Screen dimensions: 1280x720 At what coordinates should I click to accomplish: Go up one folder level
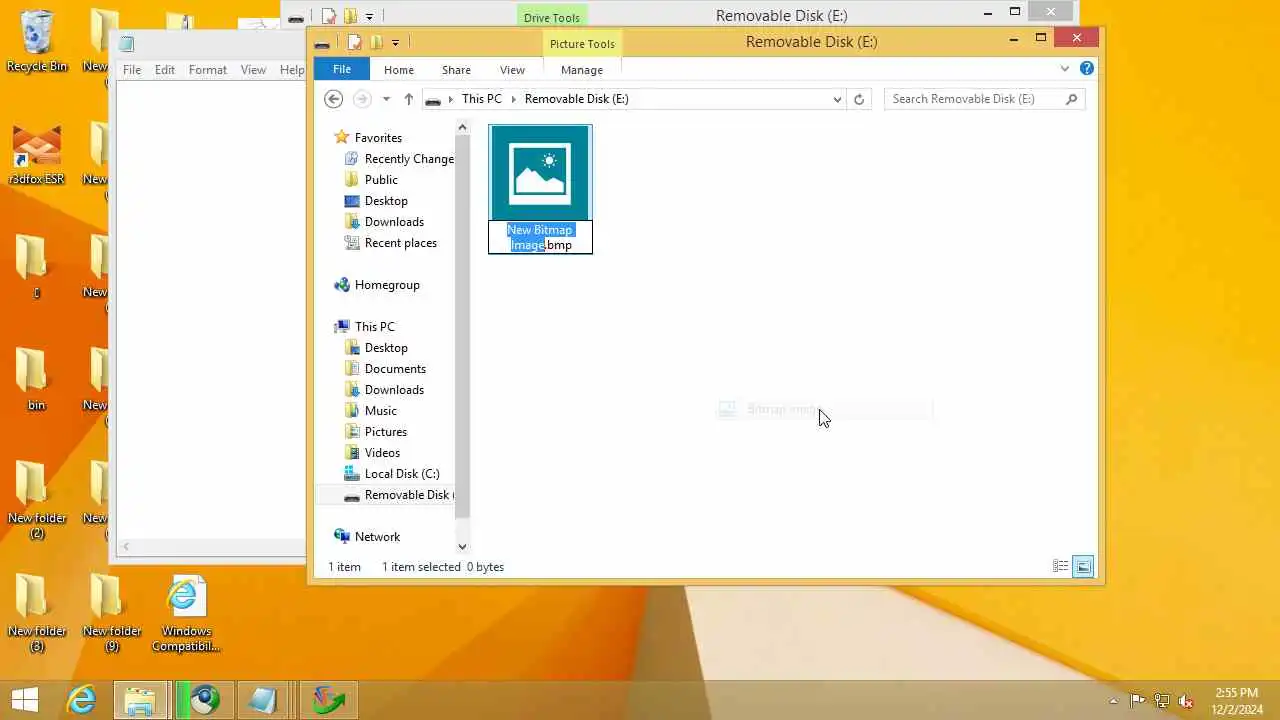coord(408,99)
